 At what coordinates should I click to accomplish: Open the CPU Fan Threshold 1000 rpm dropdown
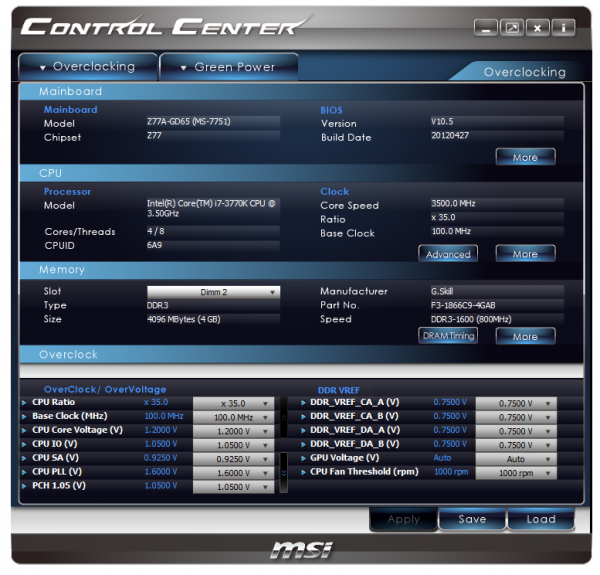516,473
